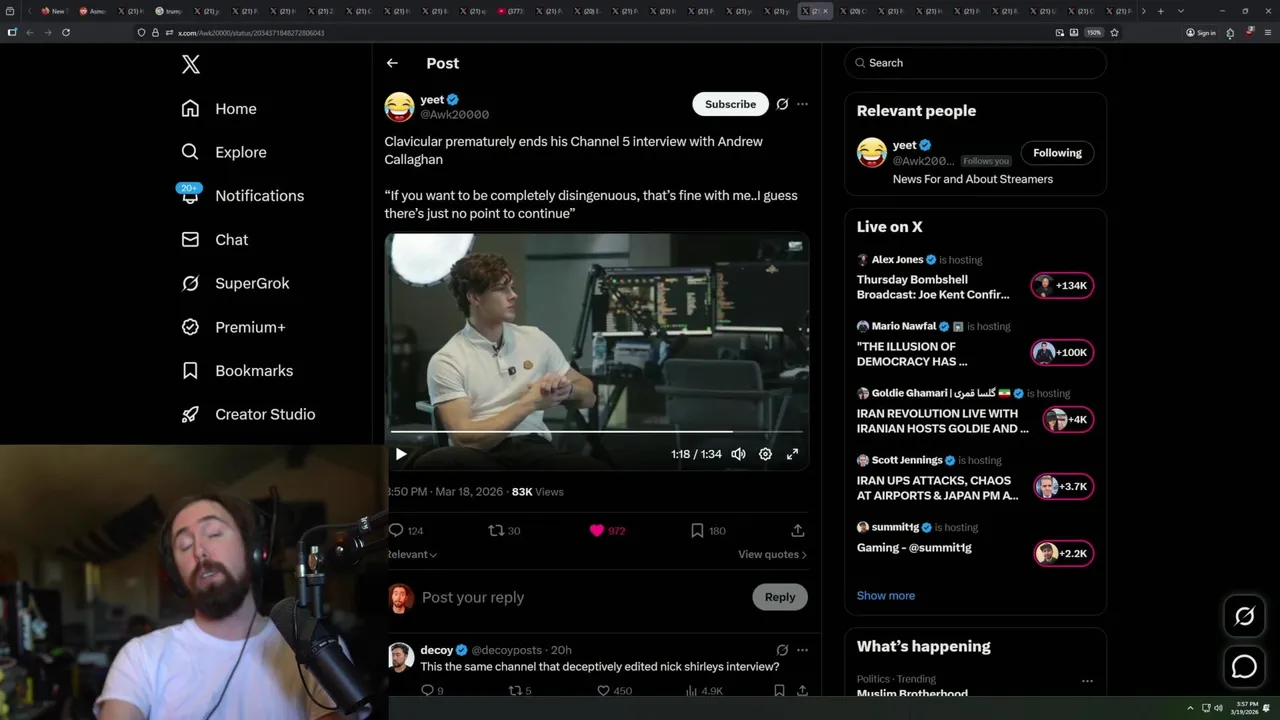Click decoy's username on reply

pyautogui.click(x=437, y=650)
